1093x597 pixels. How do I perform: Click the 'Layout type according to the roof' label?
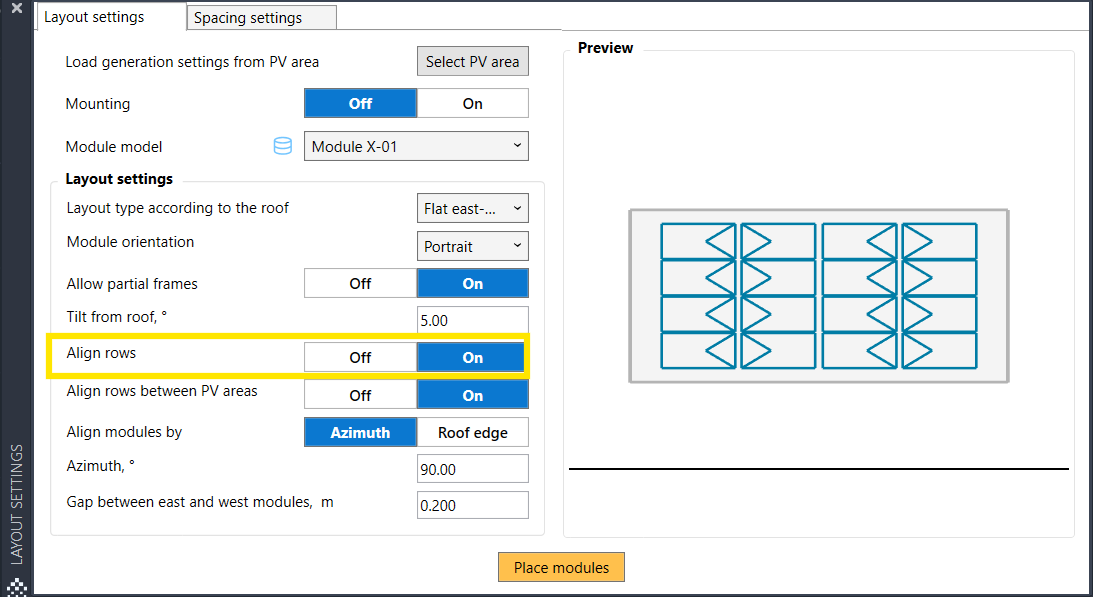[x=177, y=208]
